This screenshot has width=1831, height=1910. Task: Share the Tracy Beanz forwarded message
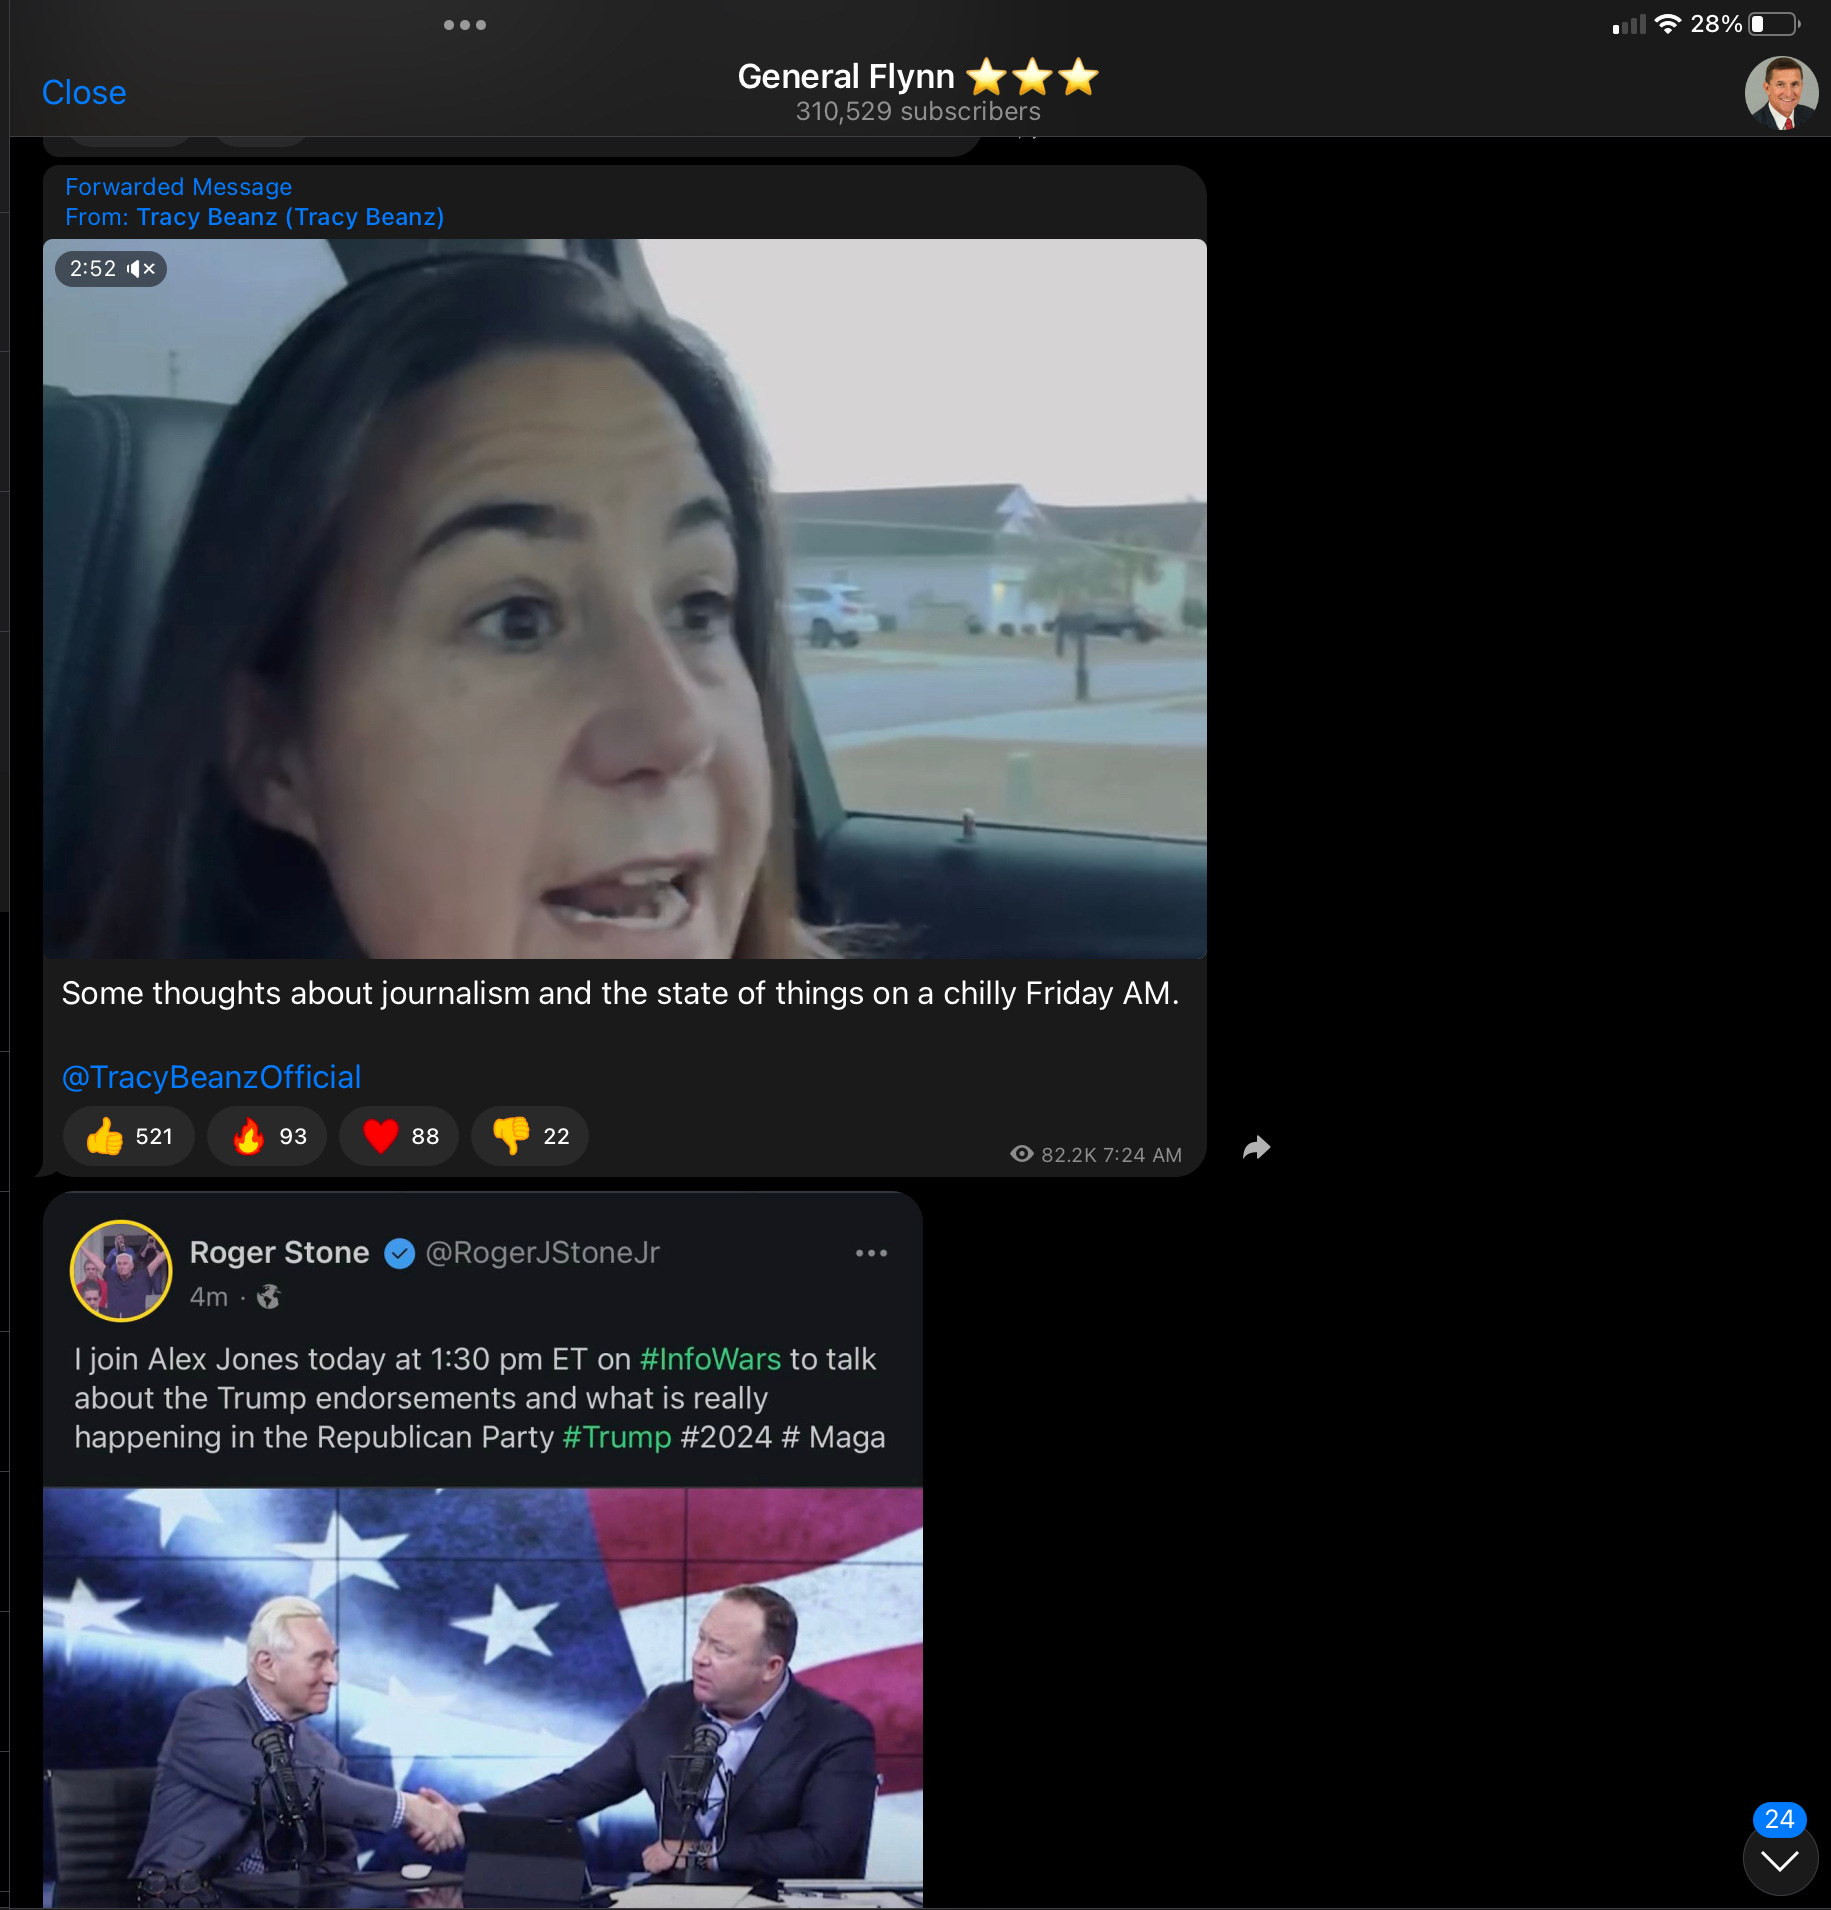point(1257,1148)
